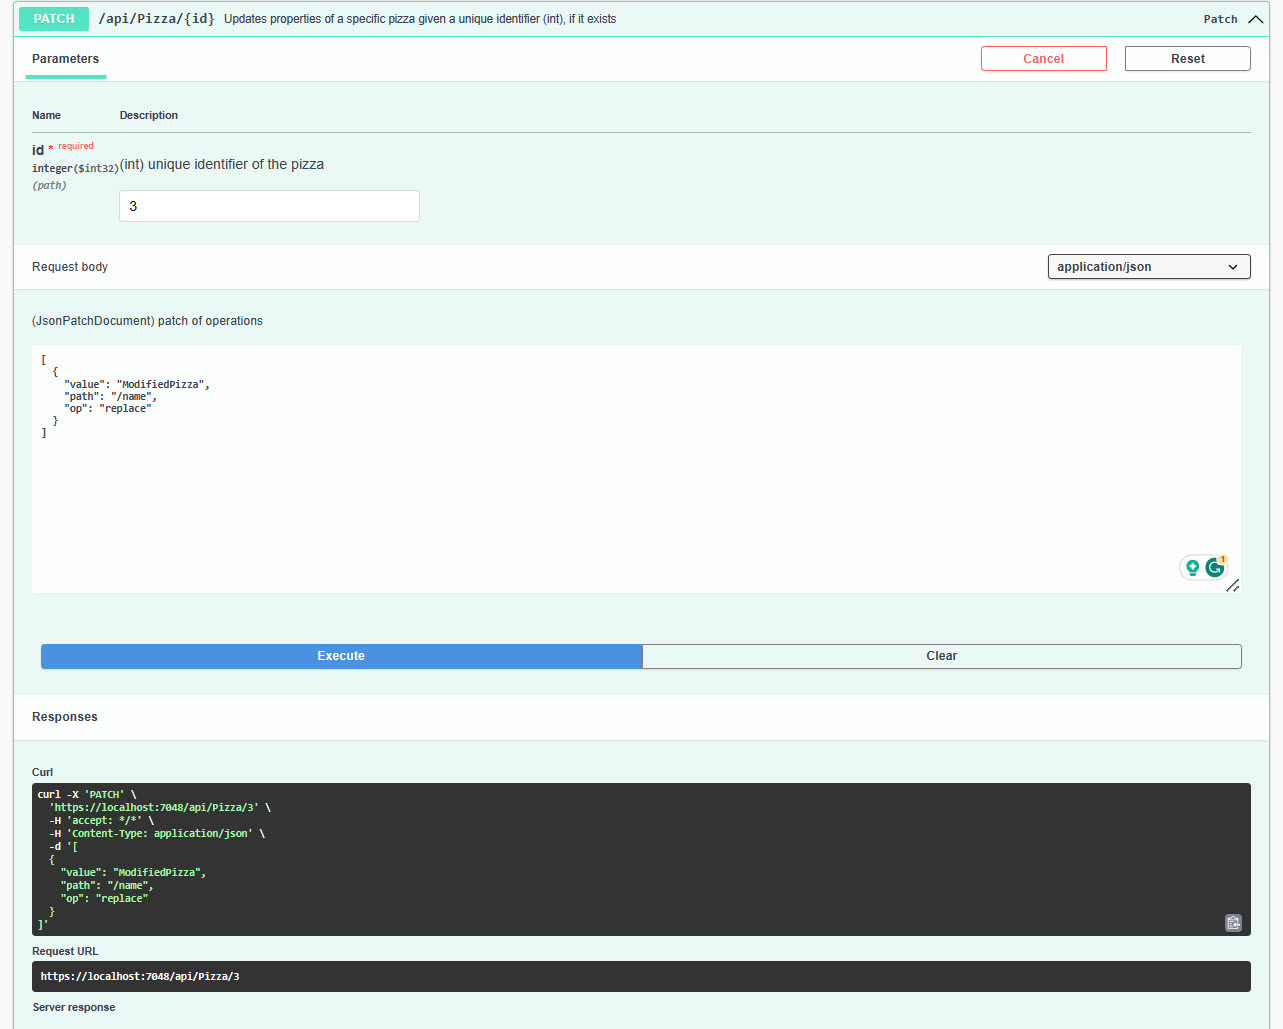Click the Responses section header
The height and width of the screenshot is (1029, 1283).
[65, 717]
